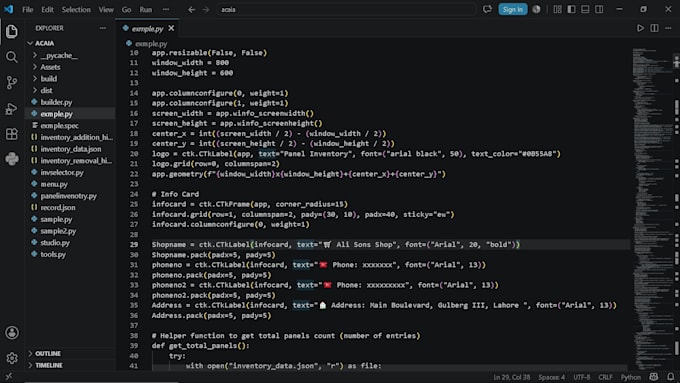Screen dimensions: 680x383
Task: Open the Copilot chat icon in title bar
Action: pos(487,10)
